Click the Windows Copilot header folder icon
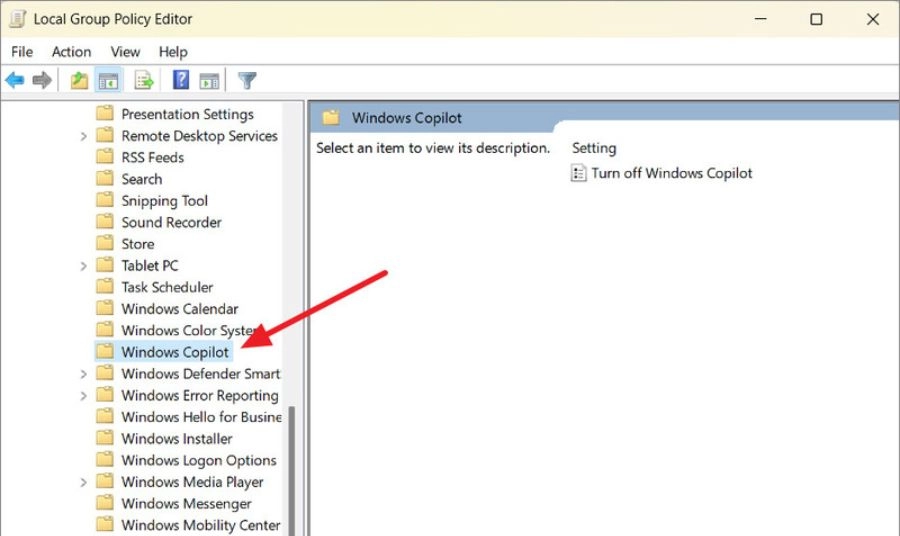Viewport: 900px width, 536px height. click(331, 118)
